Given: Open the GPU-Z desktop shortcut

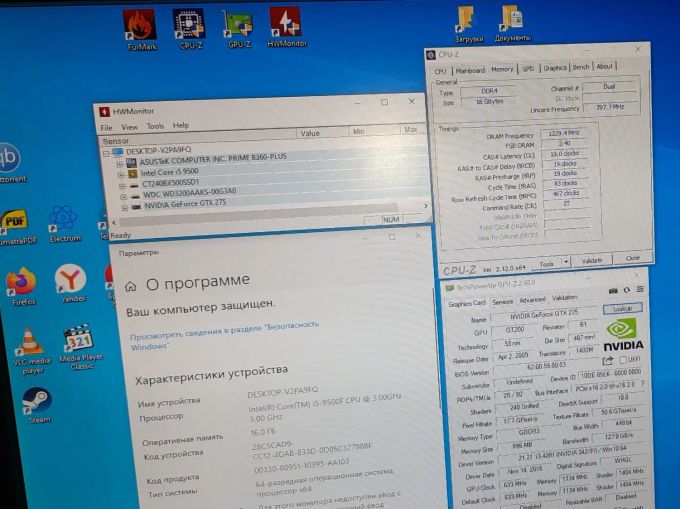Looking at the screenshot, I should [238, 28].
